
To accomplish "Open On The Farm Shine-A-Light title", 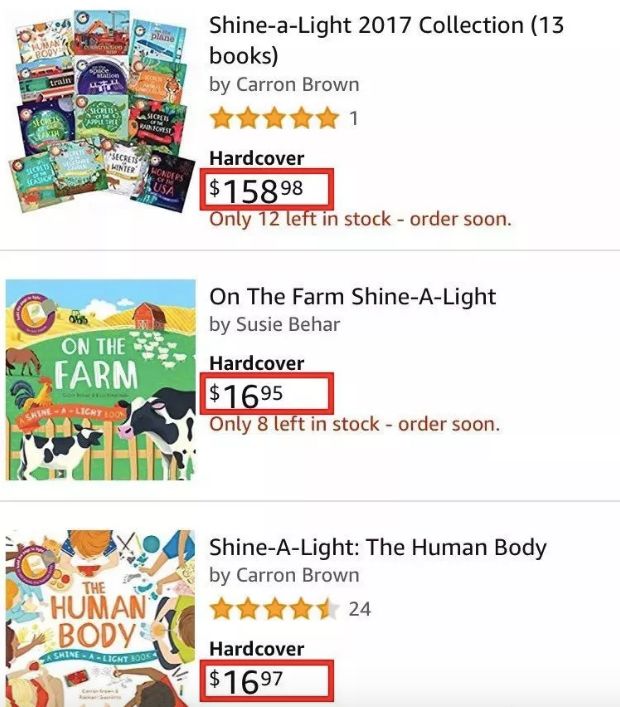I will pyautogui.click(x=352, y=297).
